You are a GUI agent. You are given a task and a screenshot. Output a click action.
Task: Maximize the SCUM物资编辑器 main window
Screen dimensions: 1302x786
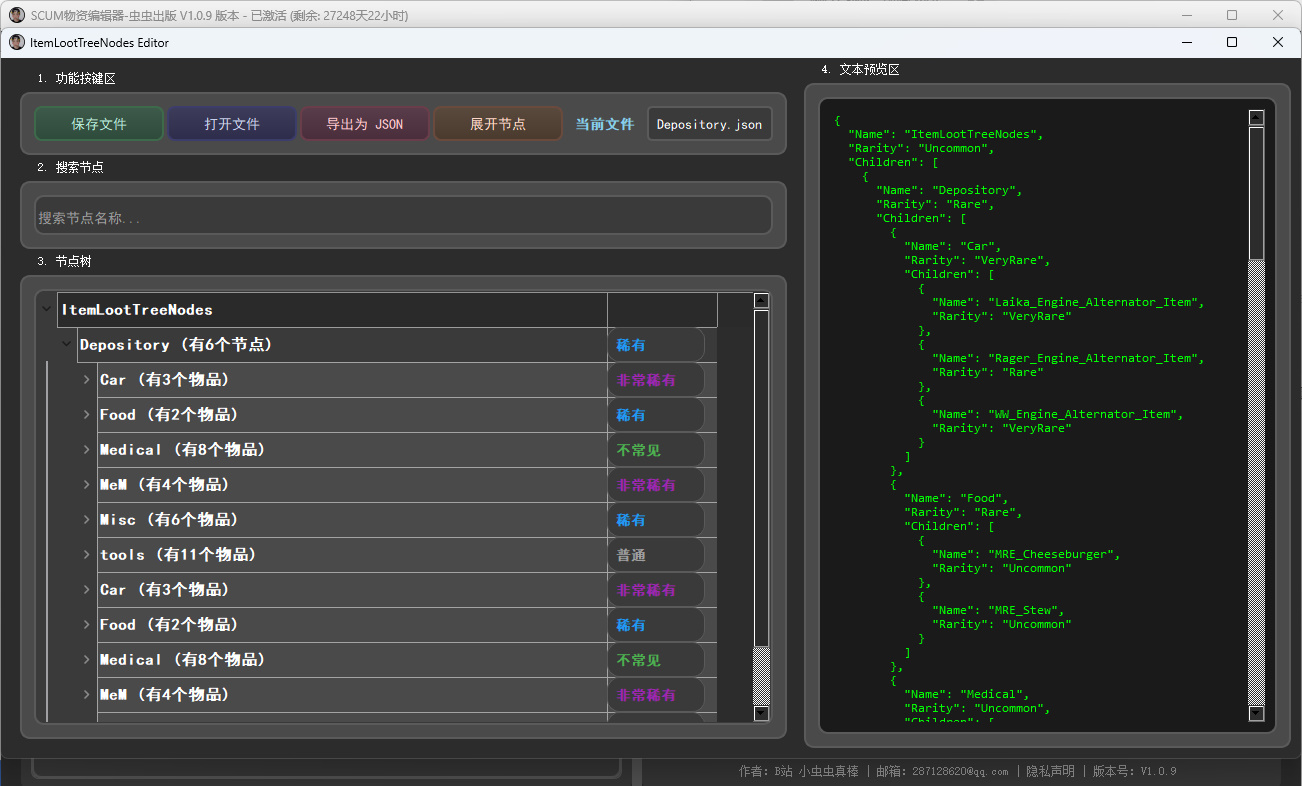(1232, 15)
